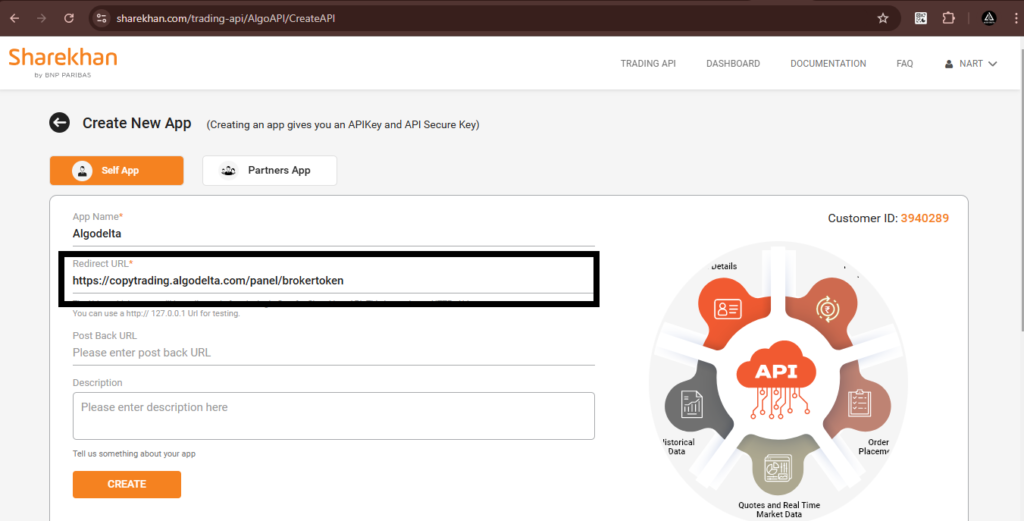Click the CREATE button
This screenshot has height=521, width=1024.
(127, 484)
